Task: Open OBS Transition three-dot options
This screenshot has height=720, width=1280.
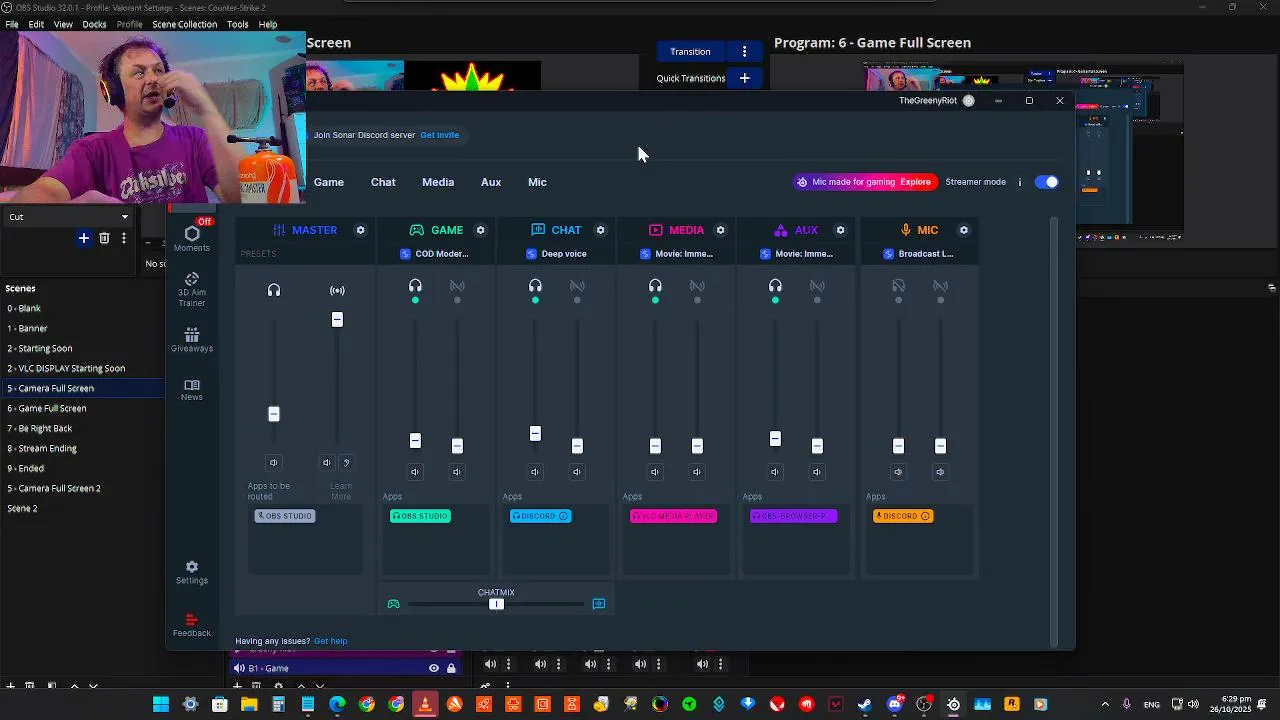Action: tap(744, 52)
